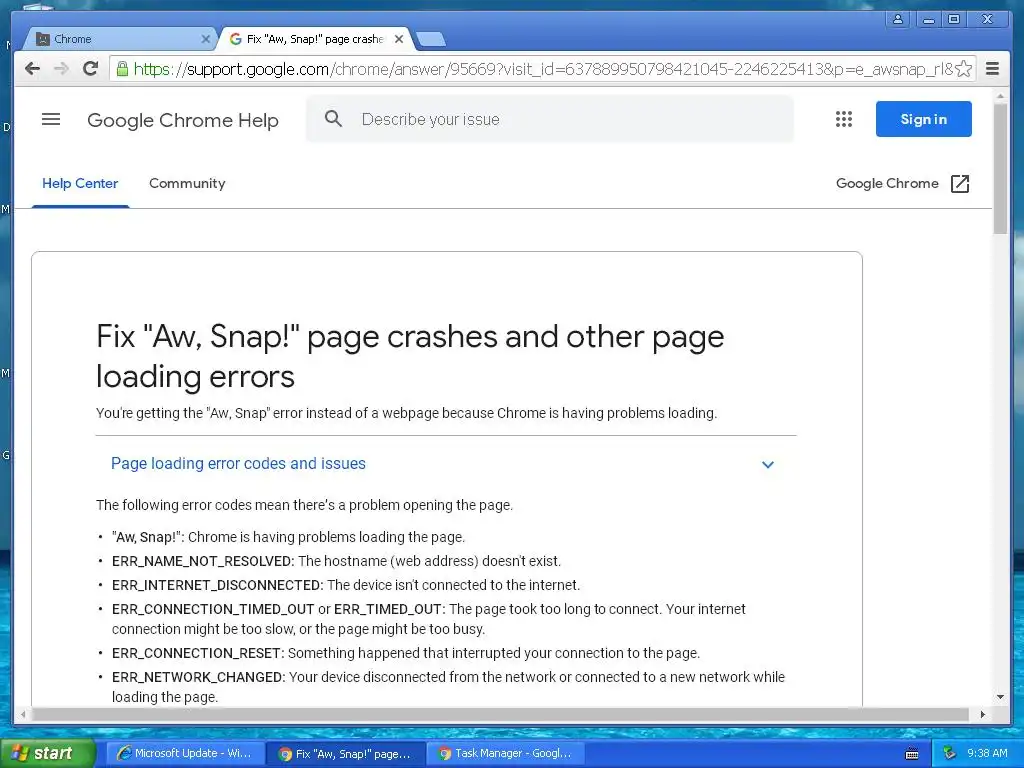The image size is (1024, 768).
Task: Click the green padlock security icon
Action: (122, 69)
